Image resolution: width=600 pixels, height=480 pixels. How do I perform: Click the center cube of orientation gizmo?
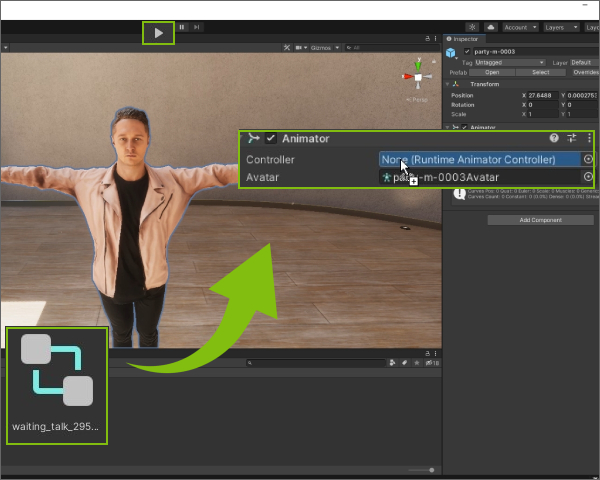click(418, 77)
